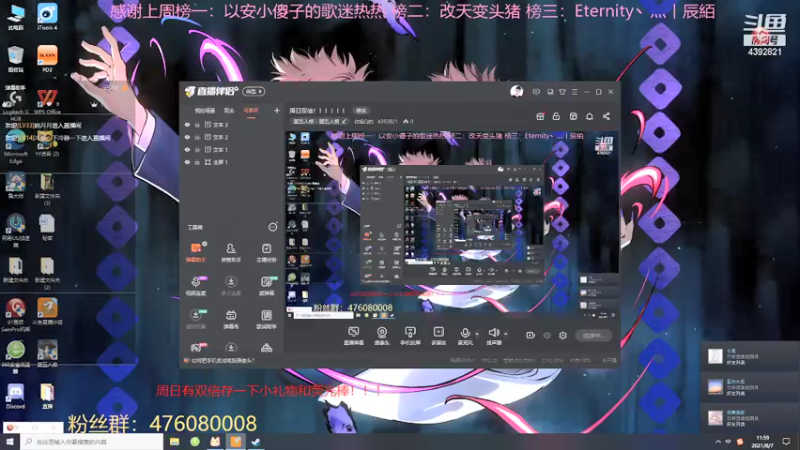
Task: Select the 文本 3 source row
Action: click(231, 124)
